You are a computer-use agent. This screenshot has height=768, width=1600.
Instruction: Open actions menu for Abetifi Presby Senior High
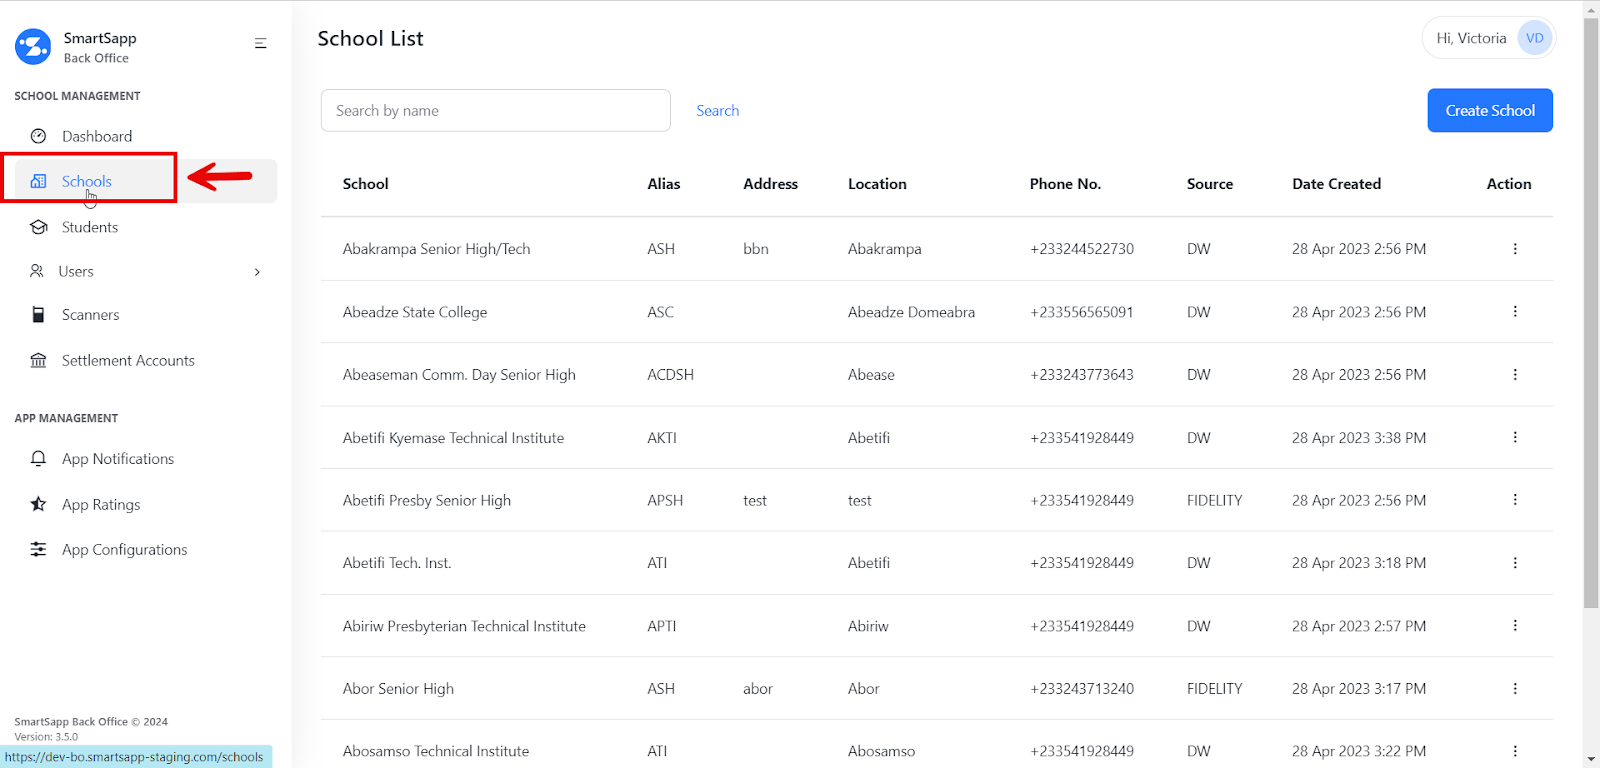pyautogui.click(x=1515, y=500)
